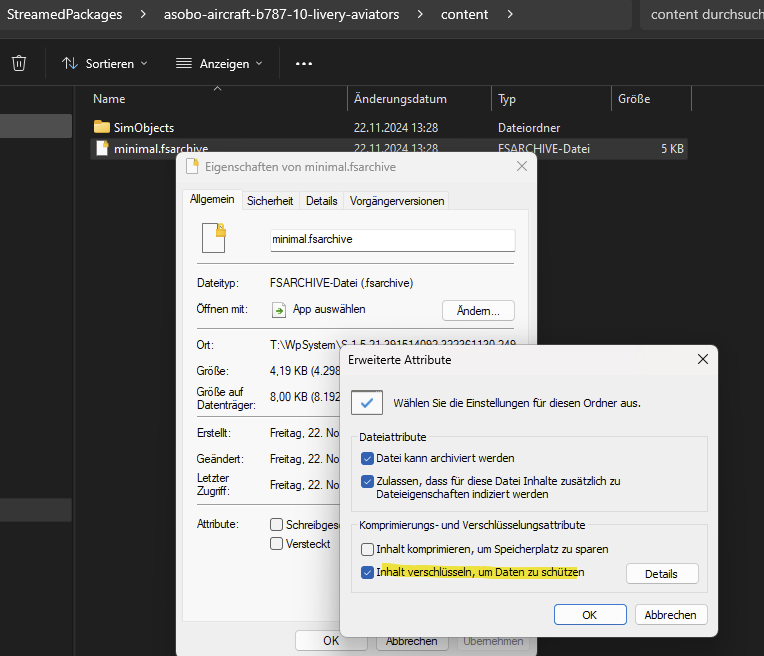Click the file name field minimal.fsarchive

pos(392,240)
